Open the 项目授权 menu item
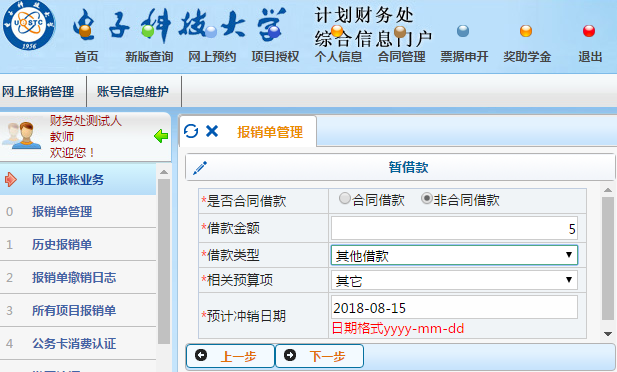Image resolution: width=617 pixels, height=372 pixels. click(275, 57)
